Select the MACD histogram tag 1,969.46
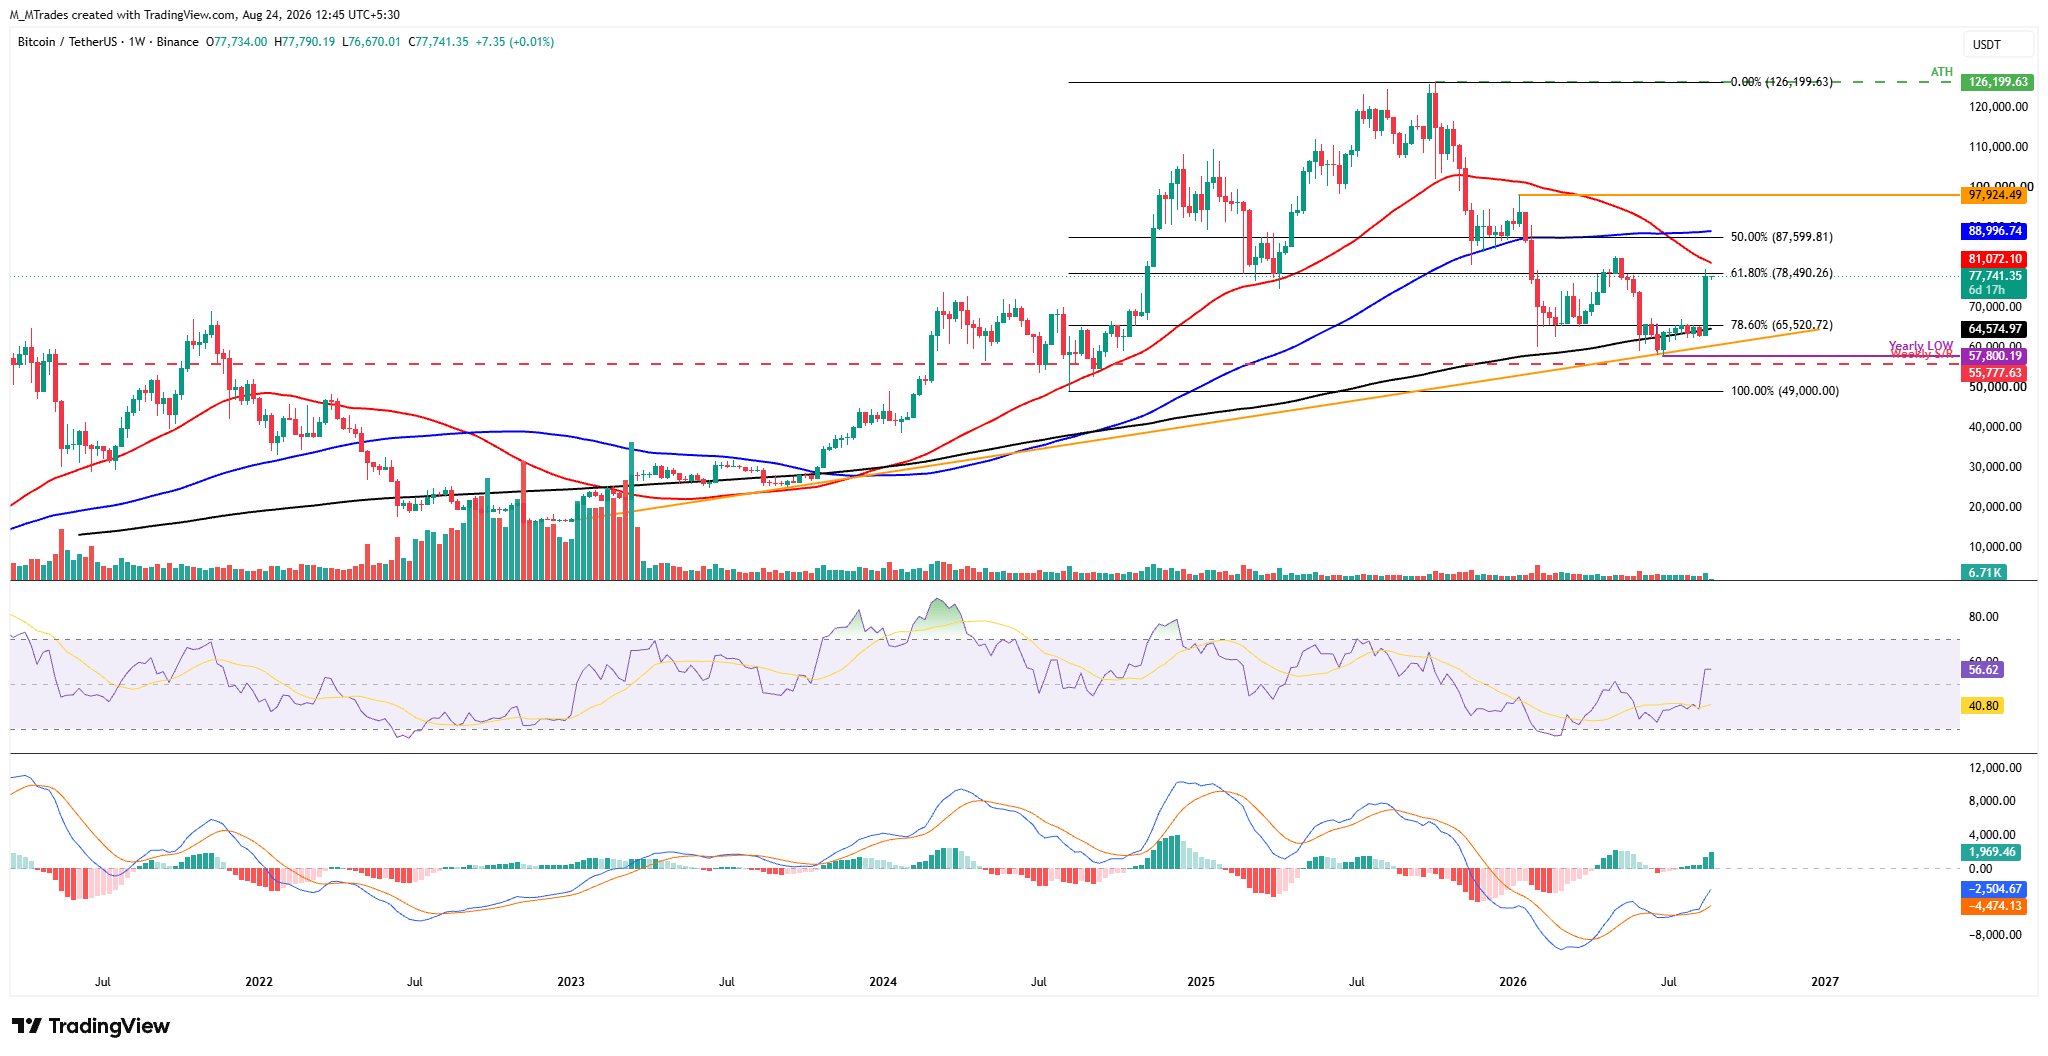Image resolution: width=2048 pixels, height=1056 pixels. 1991,853
